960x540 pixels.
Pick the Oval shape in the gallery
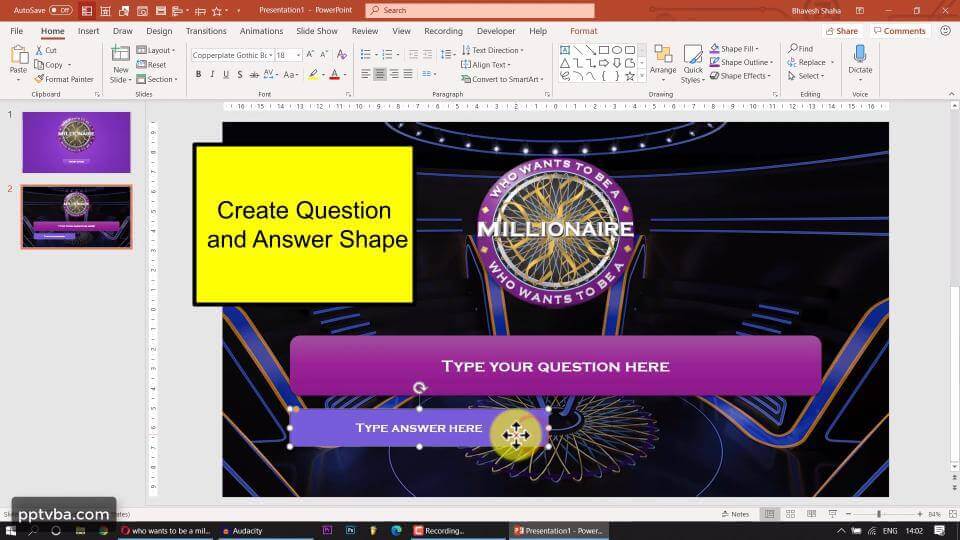pos(617,50)
